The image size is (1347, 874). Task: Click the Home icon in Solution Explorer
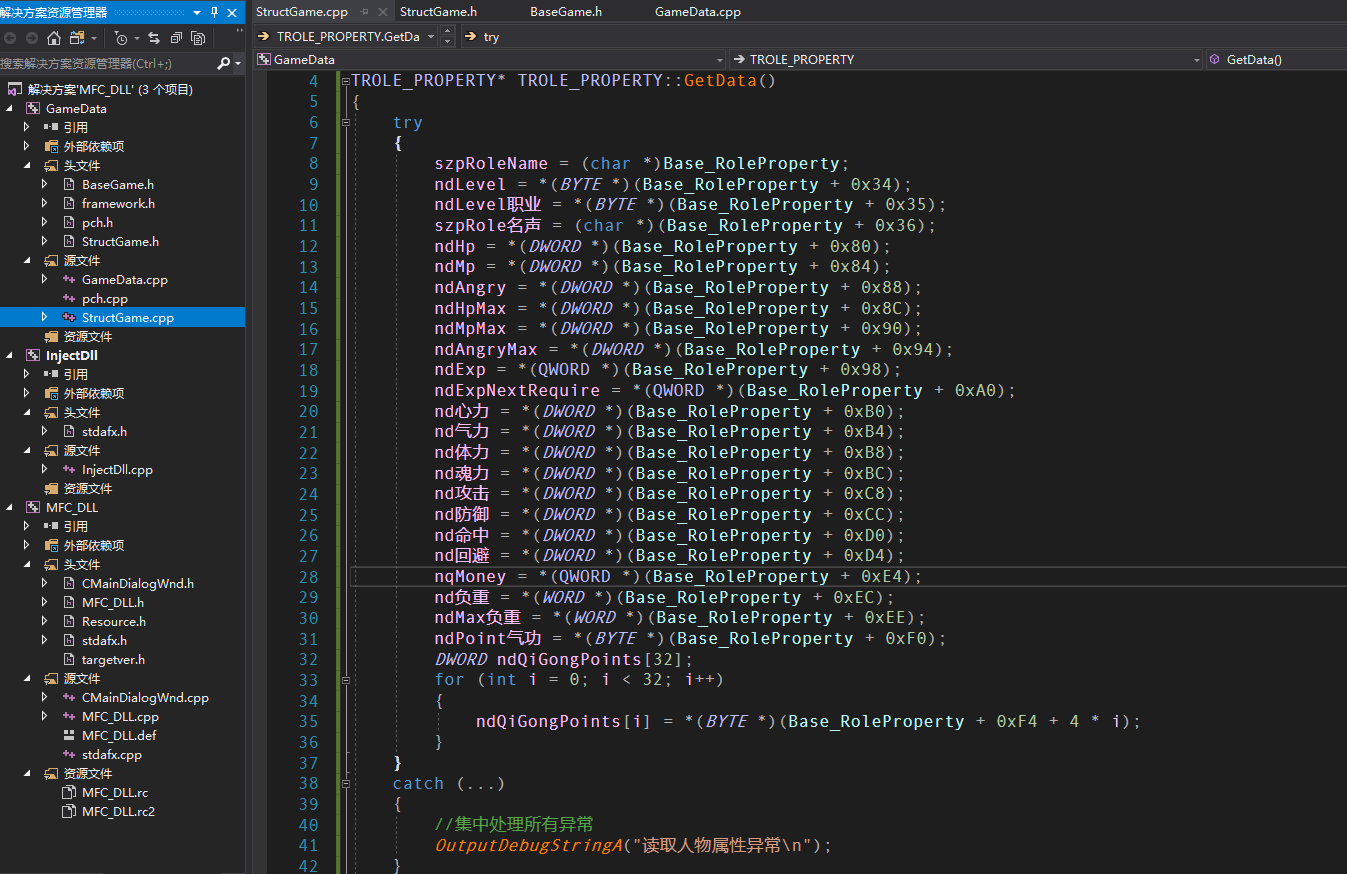pyautogui.click(x=53, y=38)
